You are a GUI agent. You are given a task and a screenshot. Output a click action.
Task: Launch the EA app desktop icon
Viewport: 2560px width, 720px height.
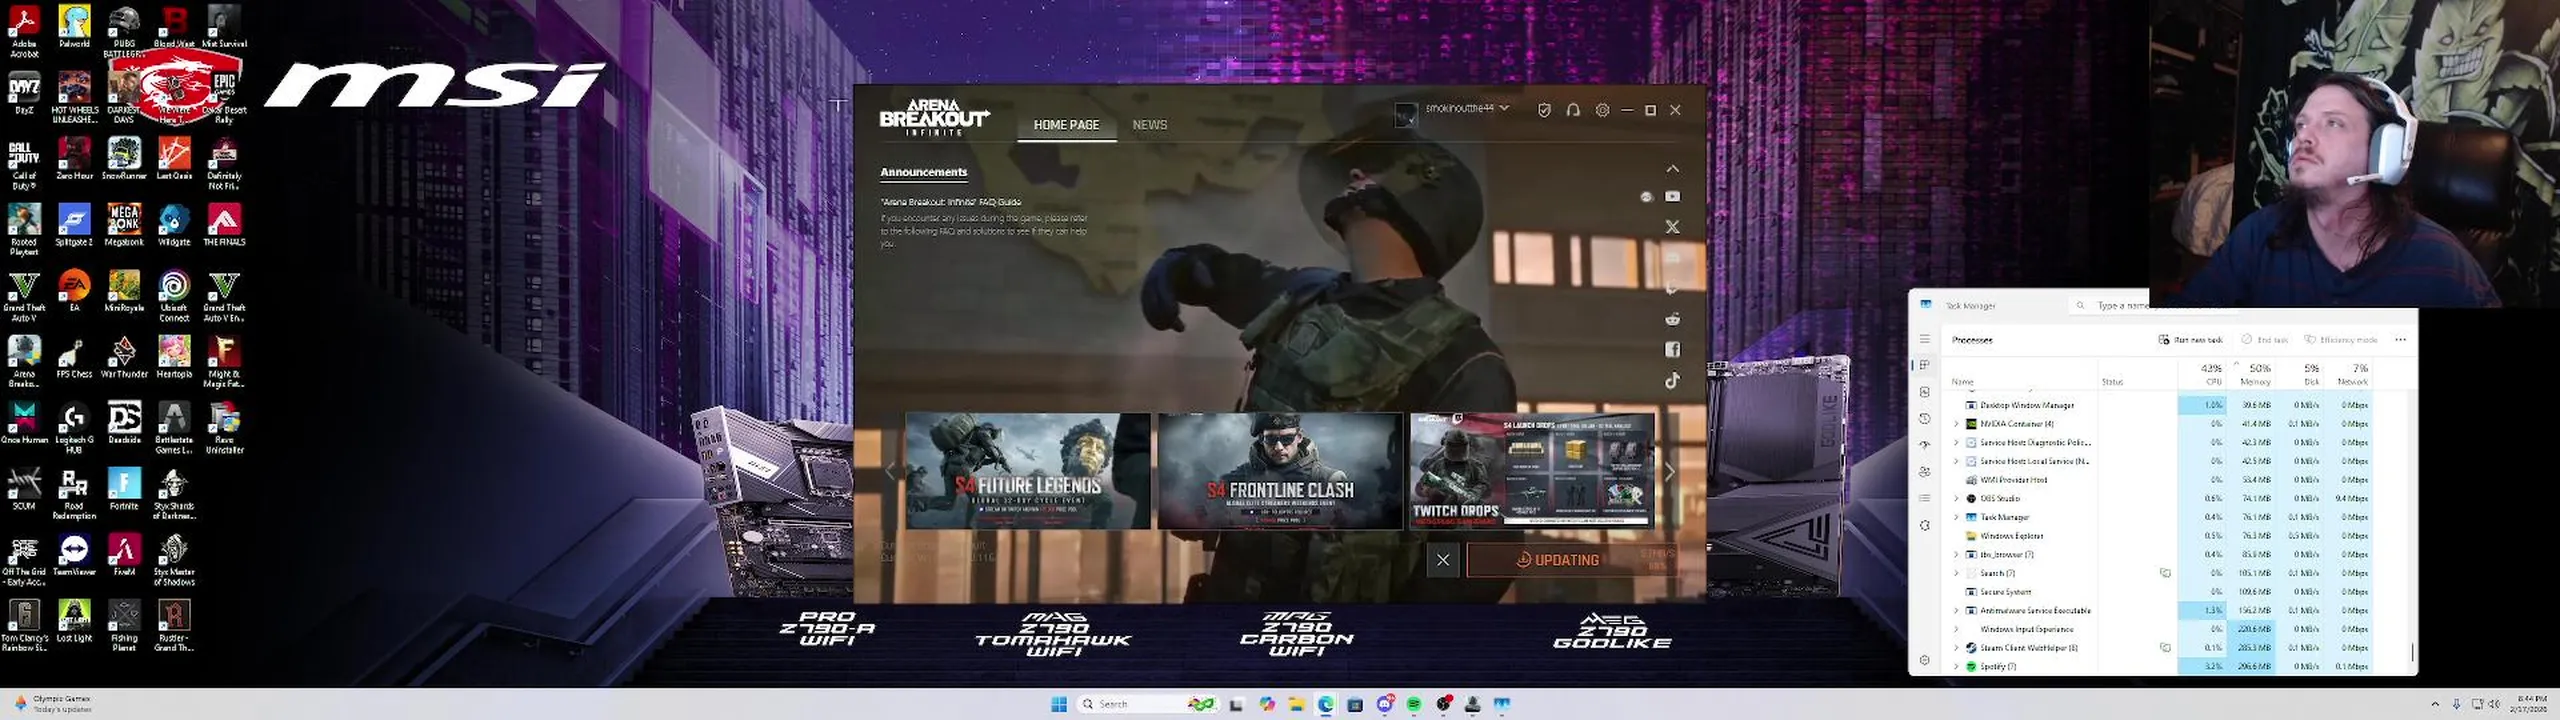point(74,291)
